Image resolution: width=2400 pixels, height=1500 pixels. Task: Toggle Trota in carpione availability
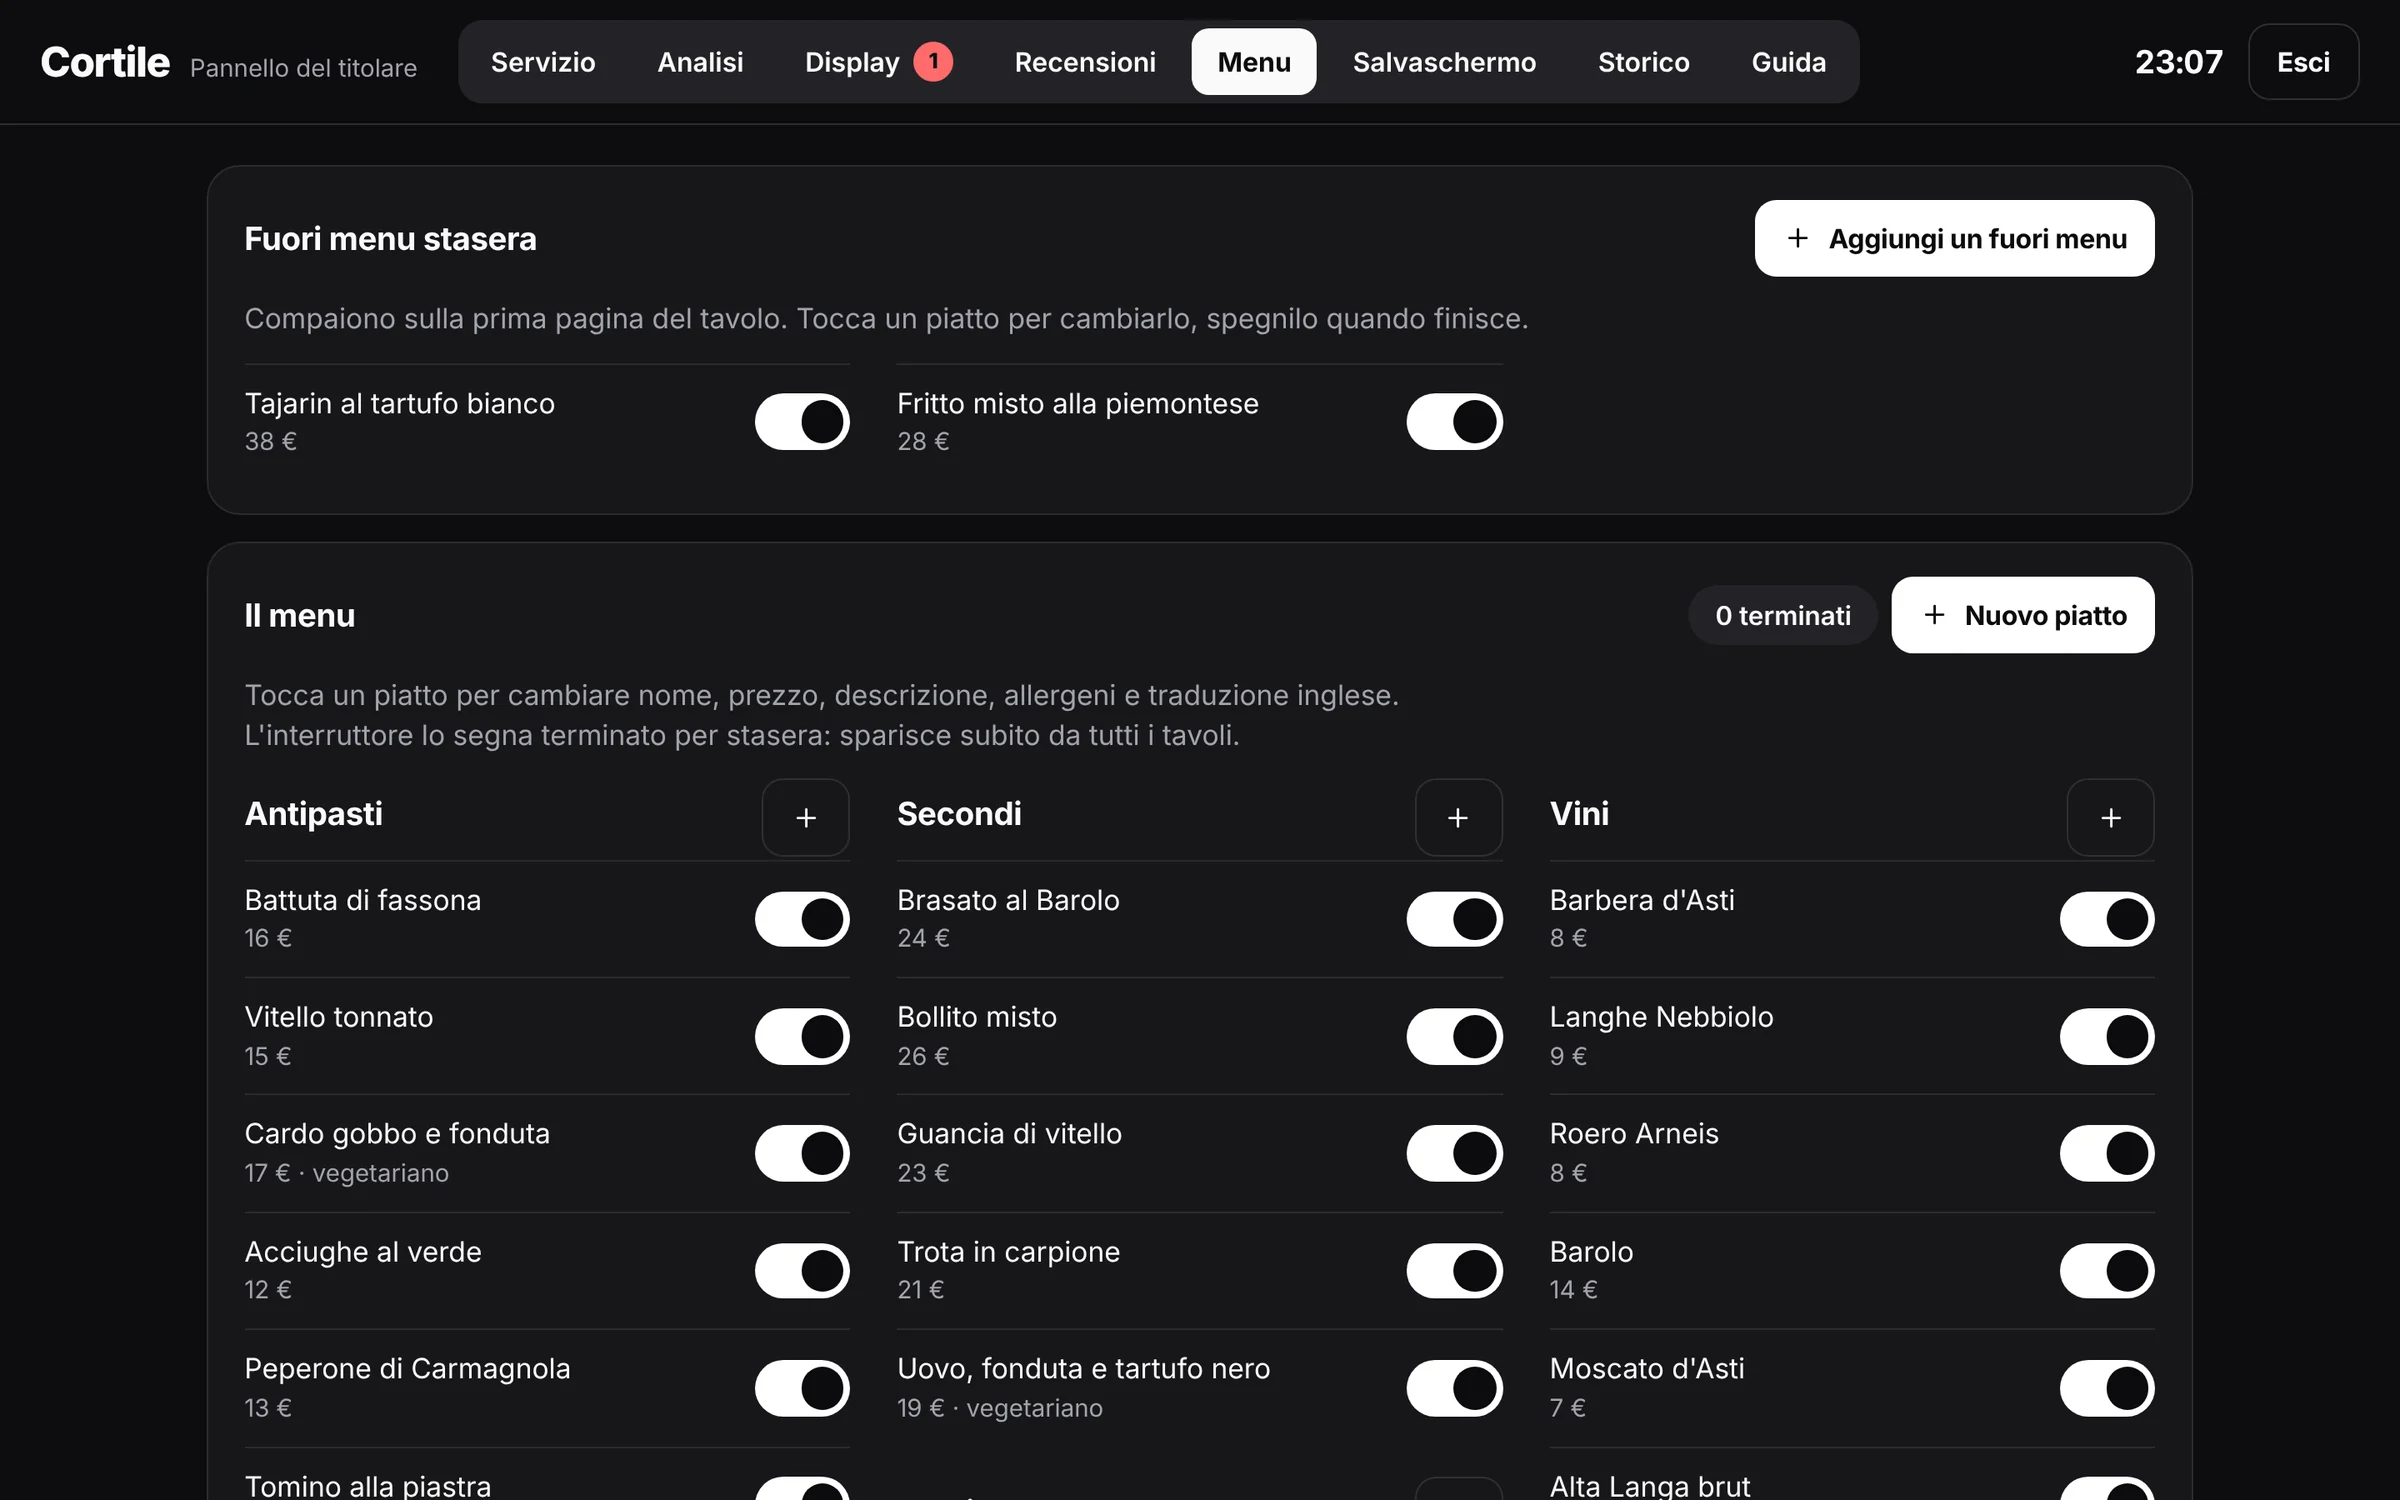pos(1454,1270)
